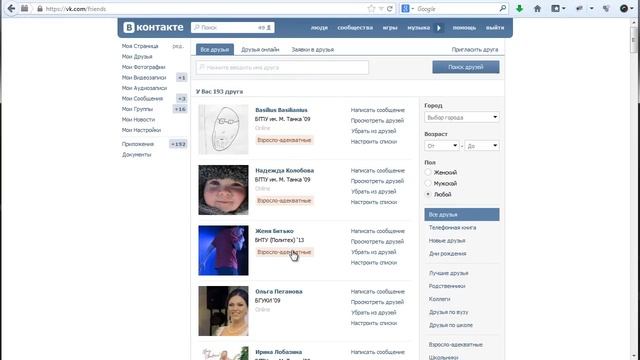Screen dimensions: 640x360
Task: Click the +152 counter beside Приложения
Action: tap(178, 144)
